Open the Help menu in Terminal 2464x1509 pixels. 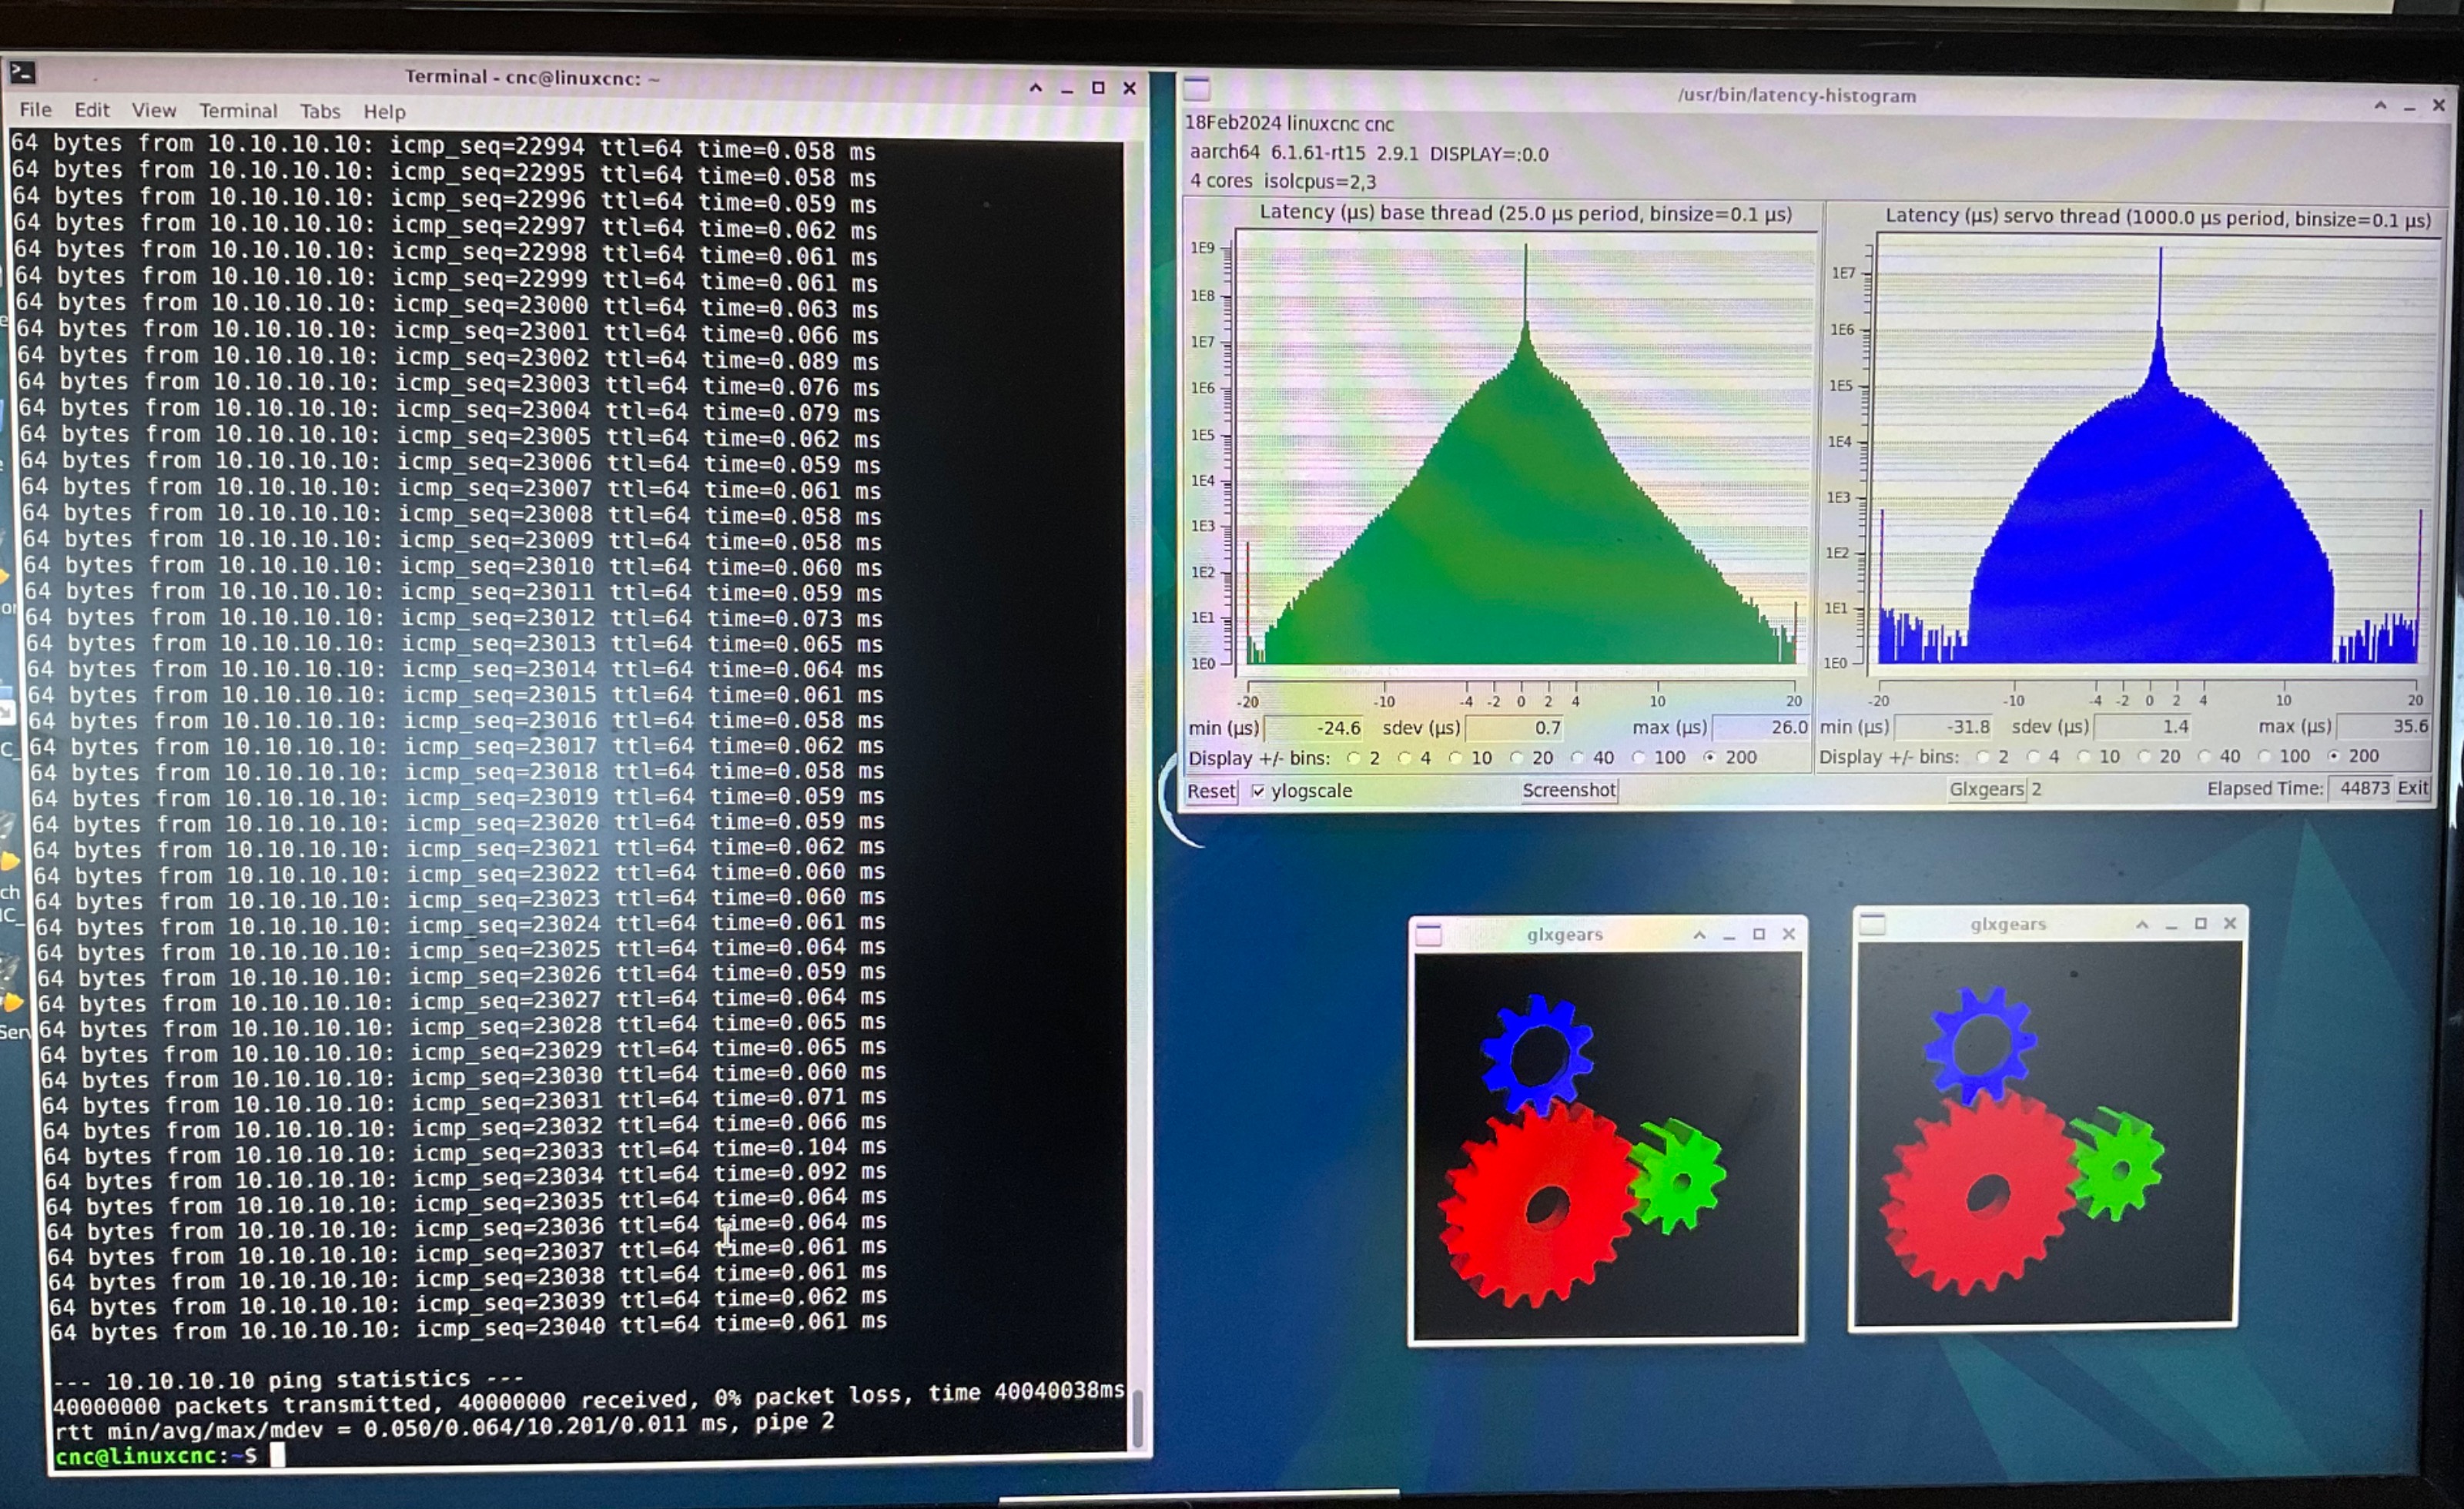point(384,111)
